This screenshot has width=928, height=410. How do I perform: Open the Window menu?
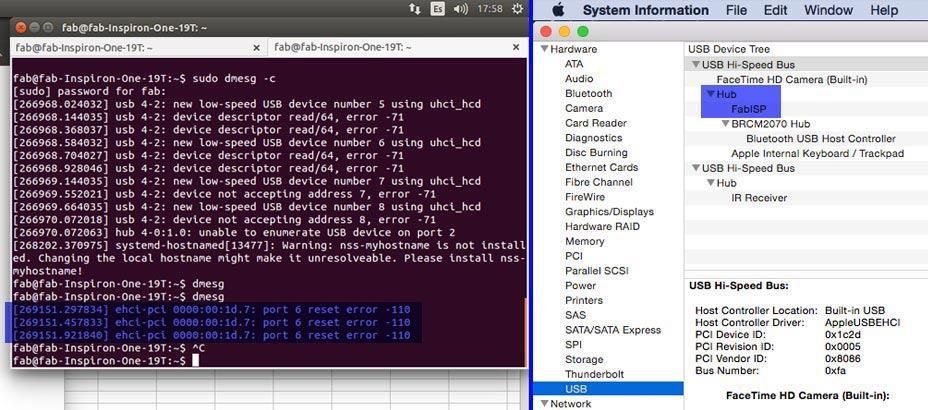(829, 10)
